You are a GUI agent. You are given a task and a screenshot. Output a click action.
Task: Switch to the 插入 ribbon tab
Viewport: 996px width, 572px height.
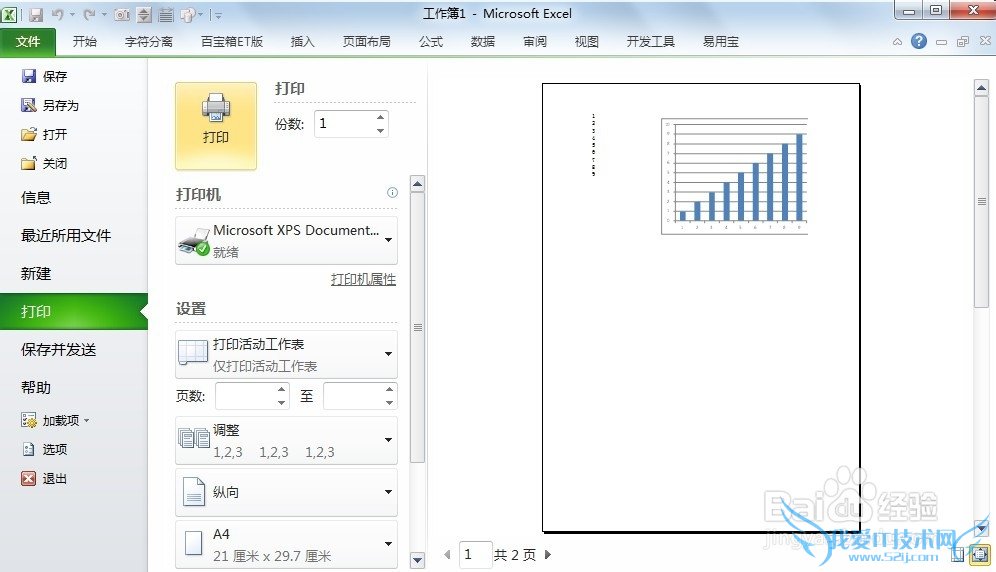tap(302, 42)
